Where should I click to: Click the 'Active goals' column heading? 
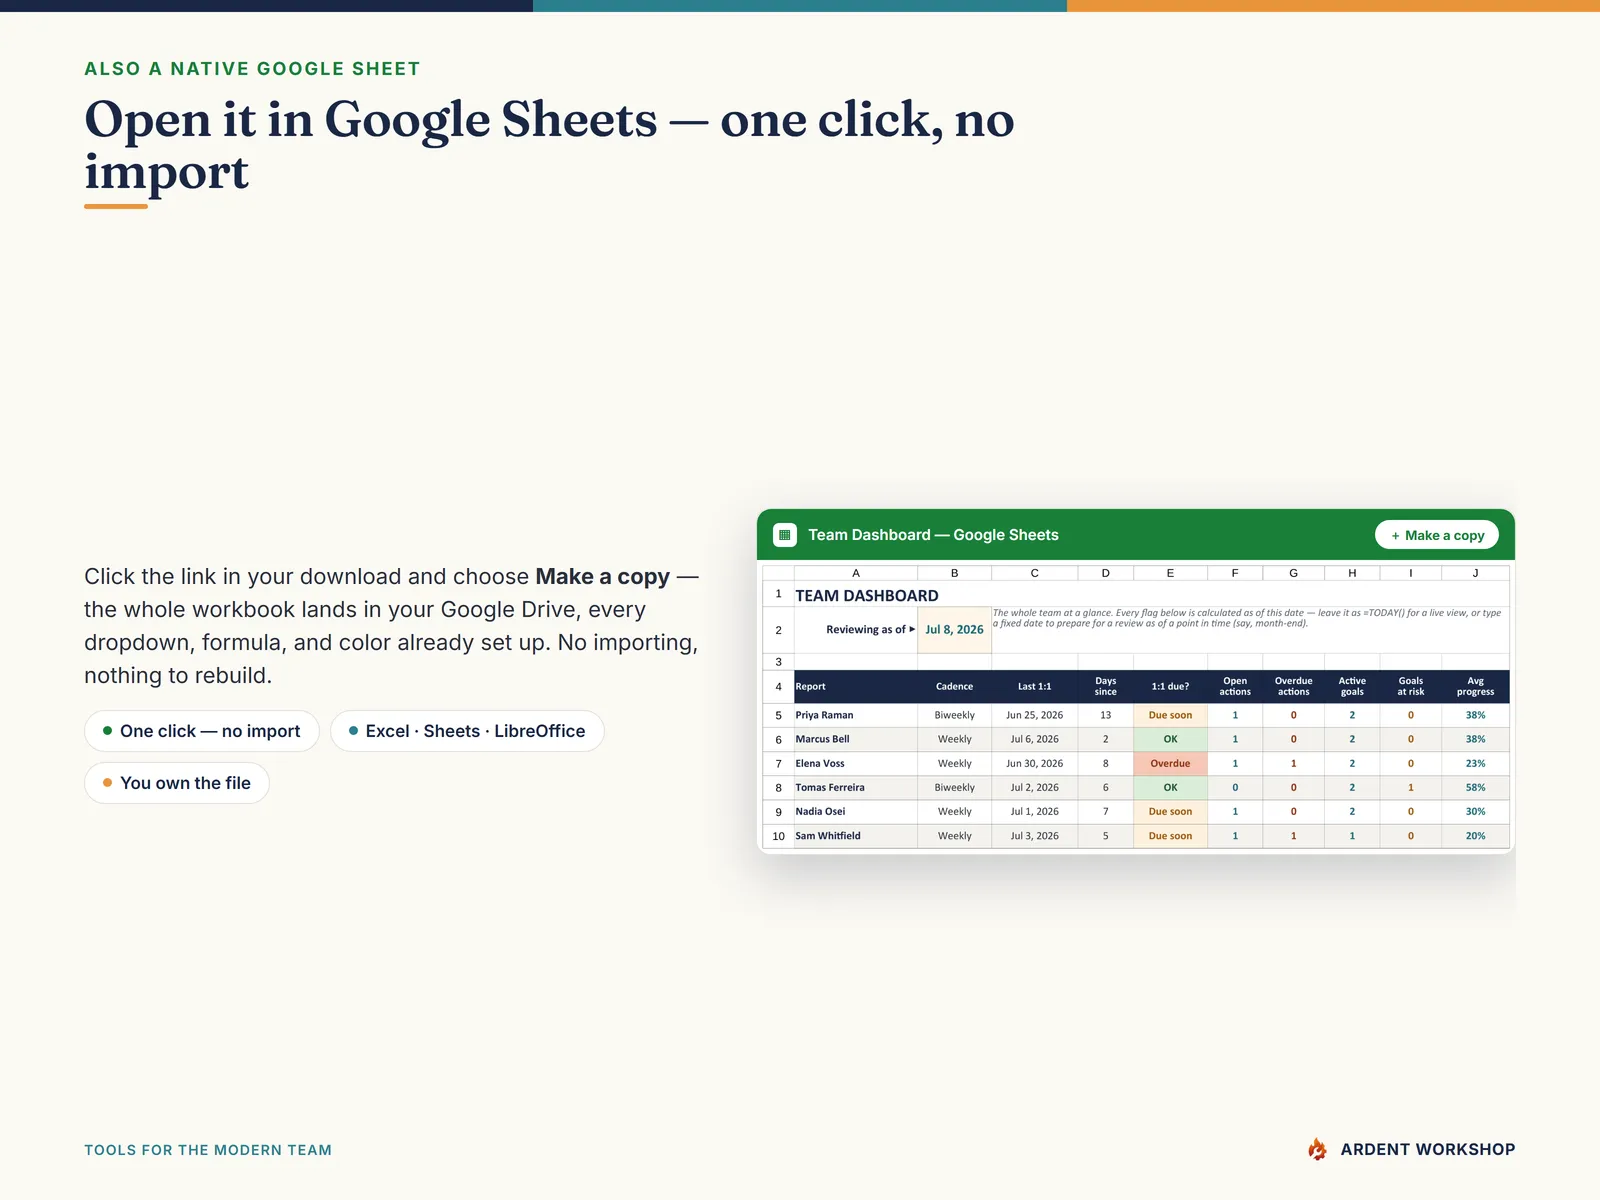pos(1352,686)
